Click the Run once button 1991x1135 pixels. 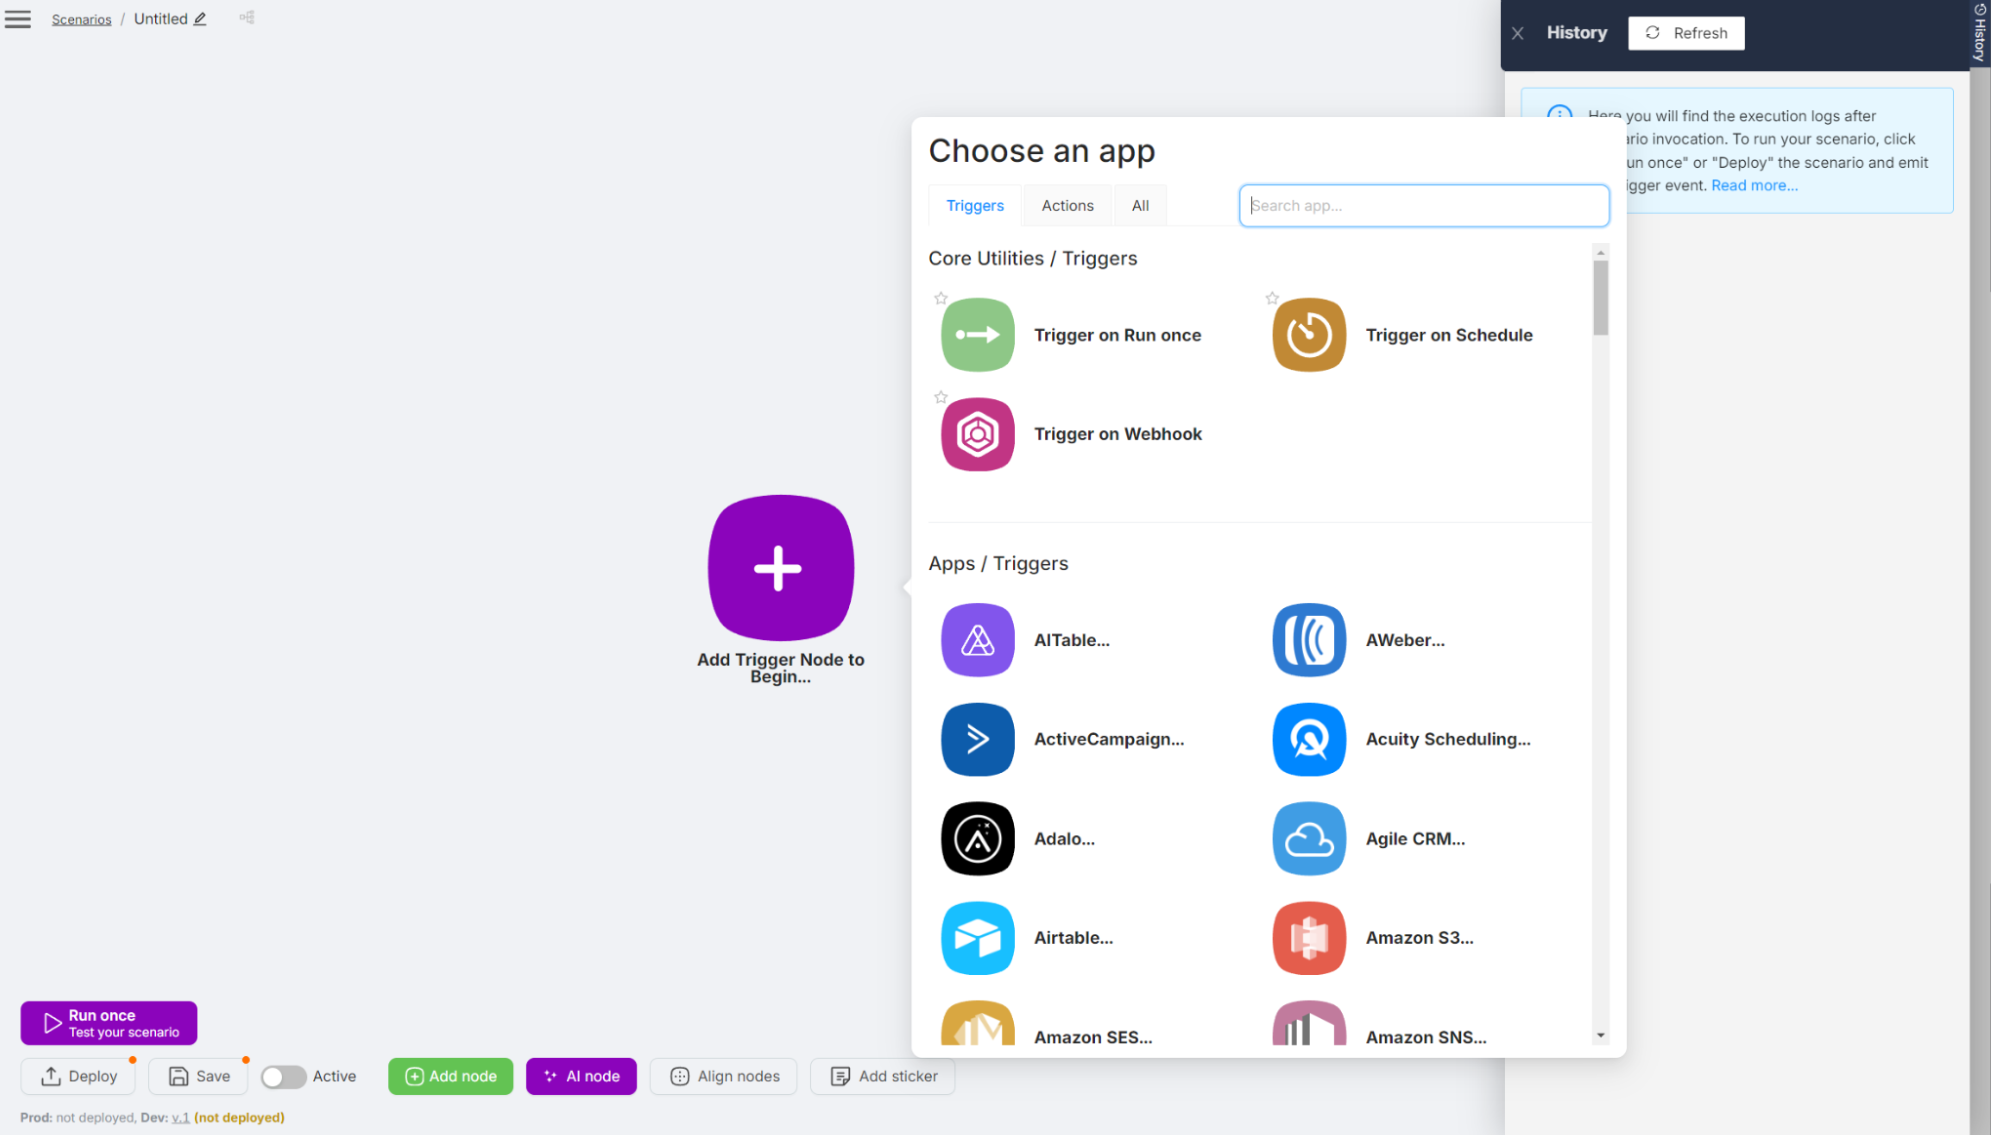(x=109, y=1023)
